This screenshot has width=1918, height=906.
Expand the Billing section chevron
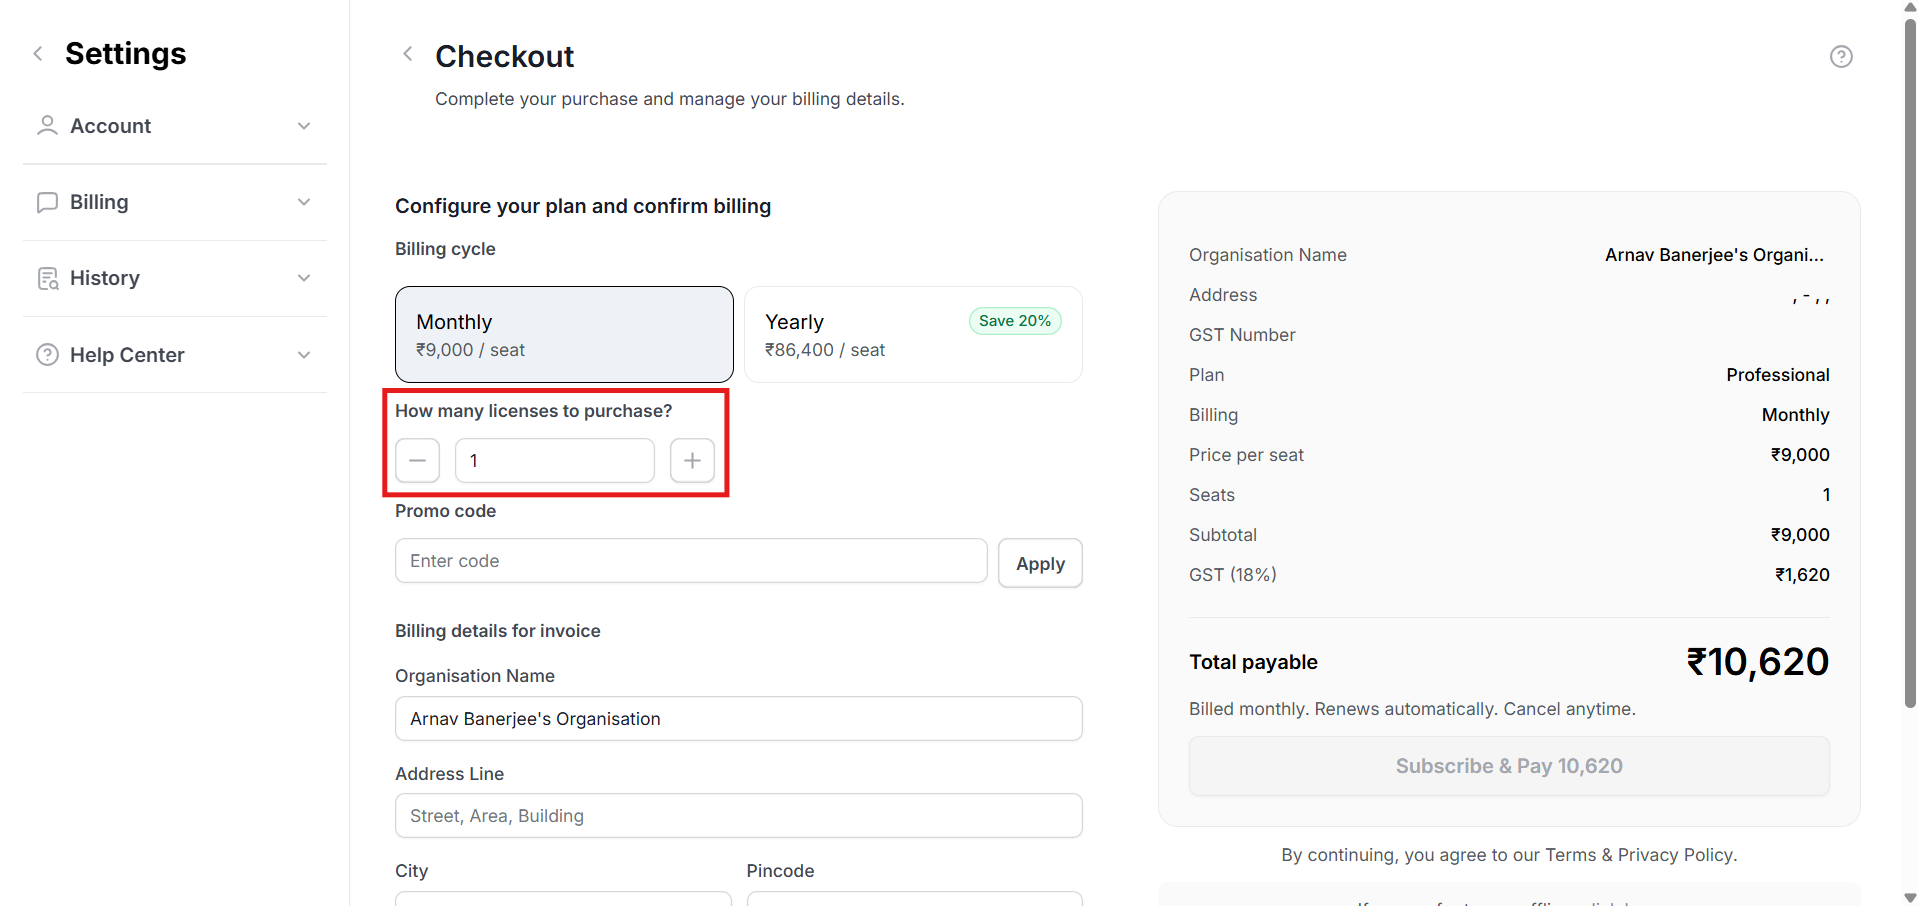click(304, 202)
